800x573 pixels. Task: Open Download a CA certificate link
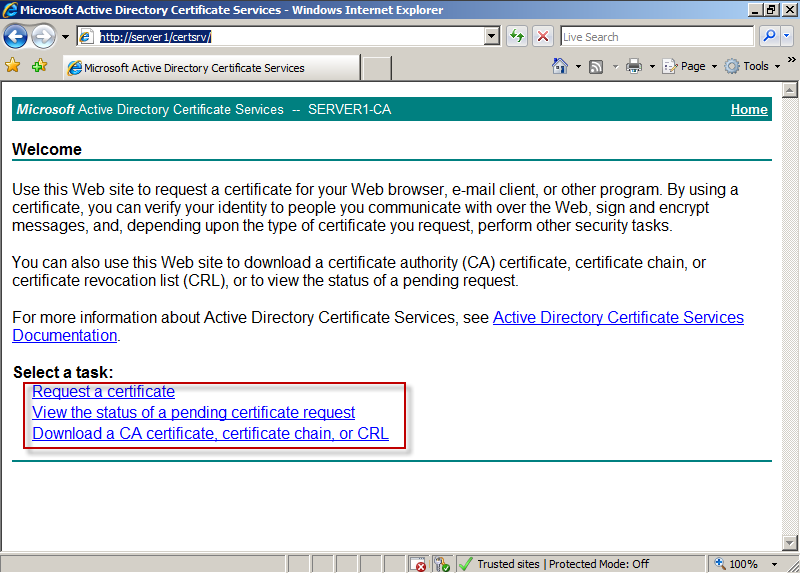(x=210, y=434)
